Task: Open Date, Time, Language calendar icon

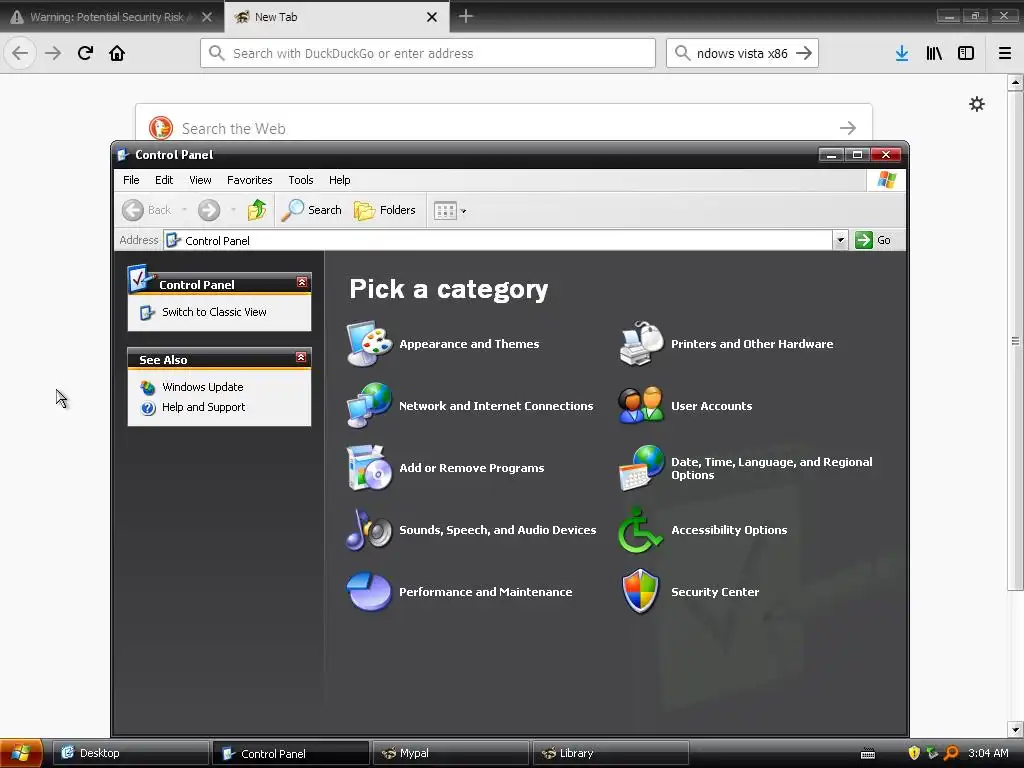Action: (641, 468)
